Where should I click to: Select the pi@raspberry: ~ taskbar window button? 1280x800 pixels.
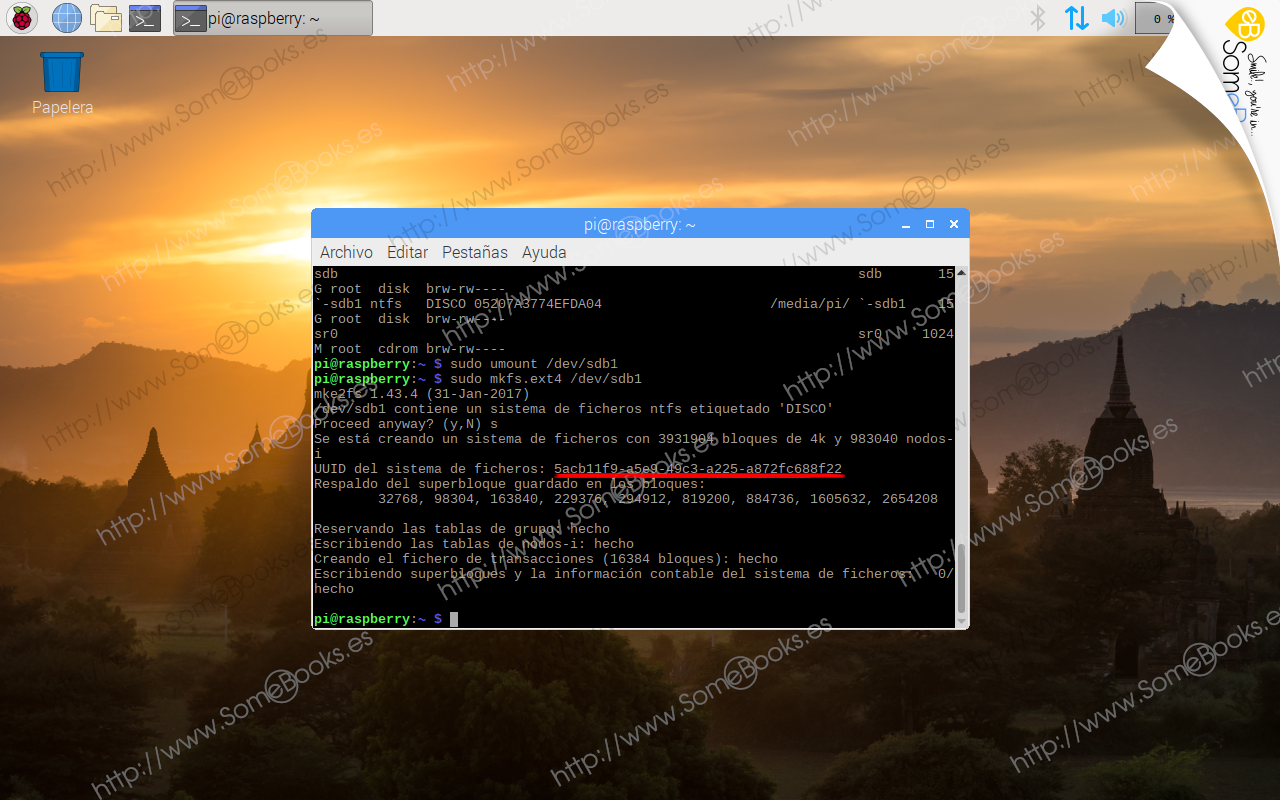(x=280, y=17)
